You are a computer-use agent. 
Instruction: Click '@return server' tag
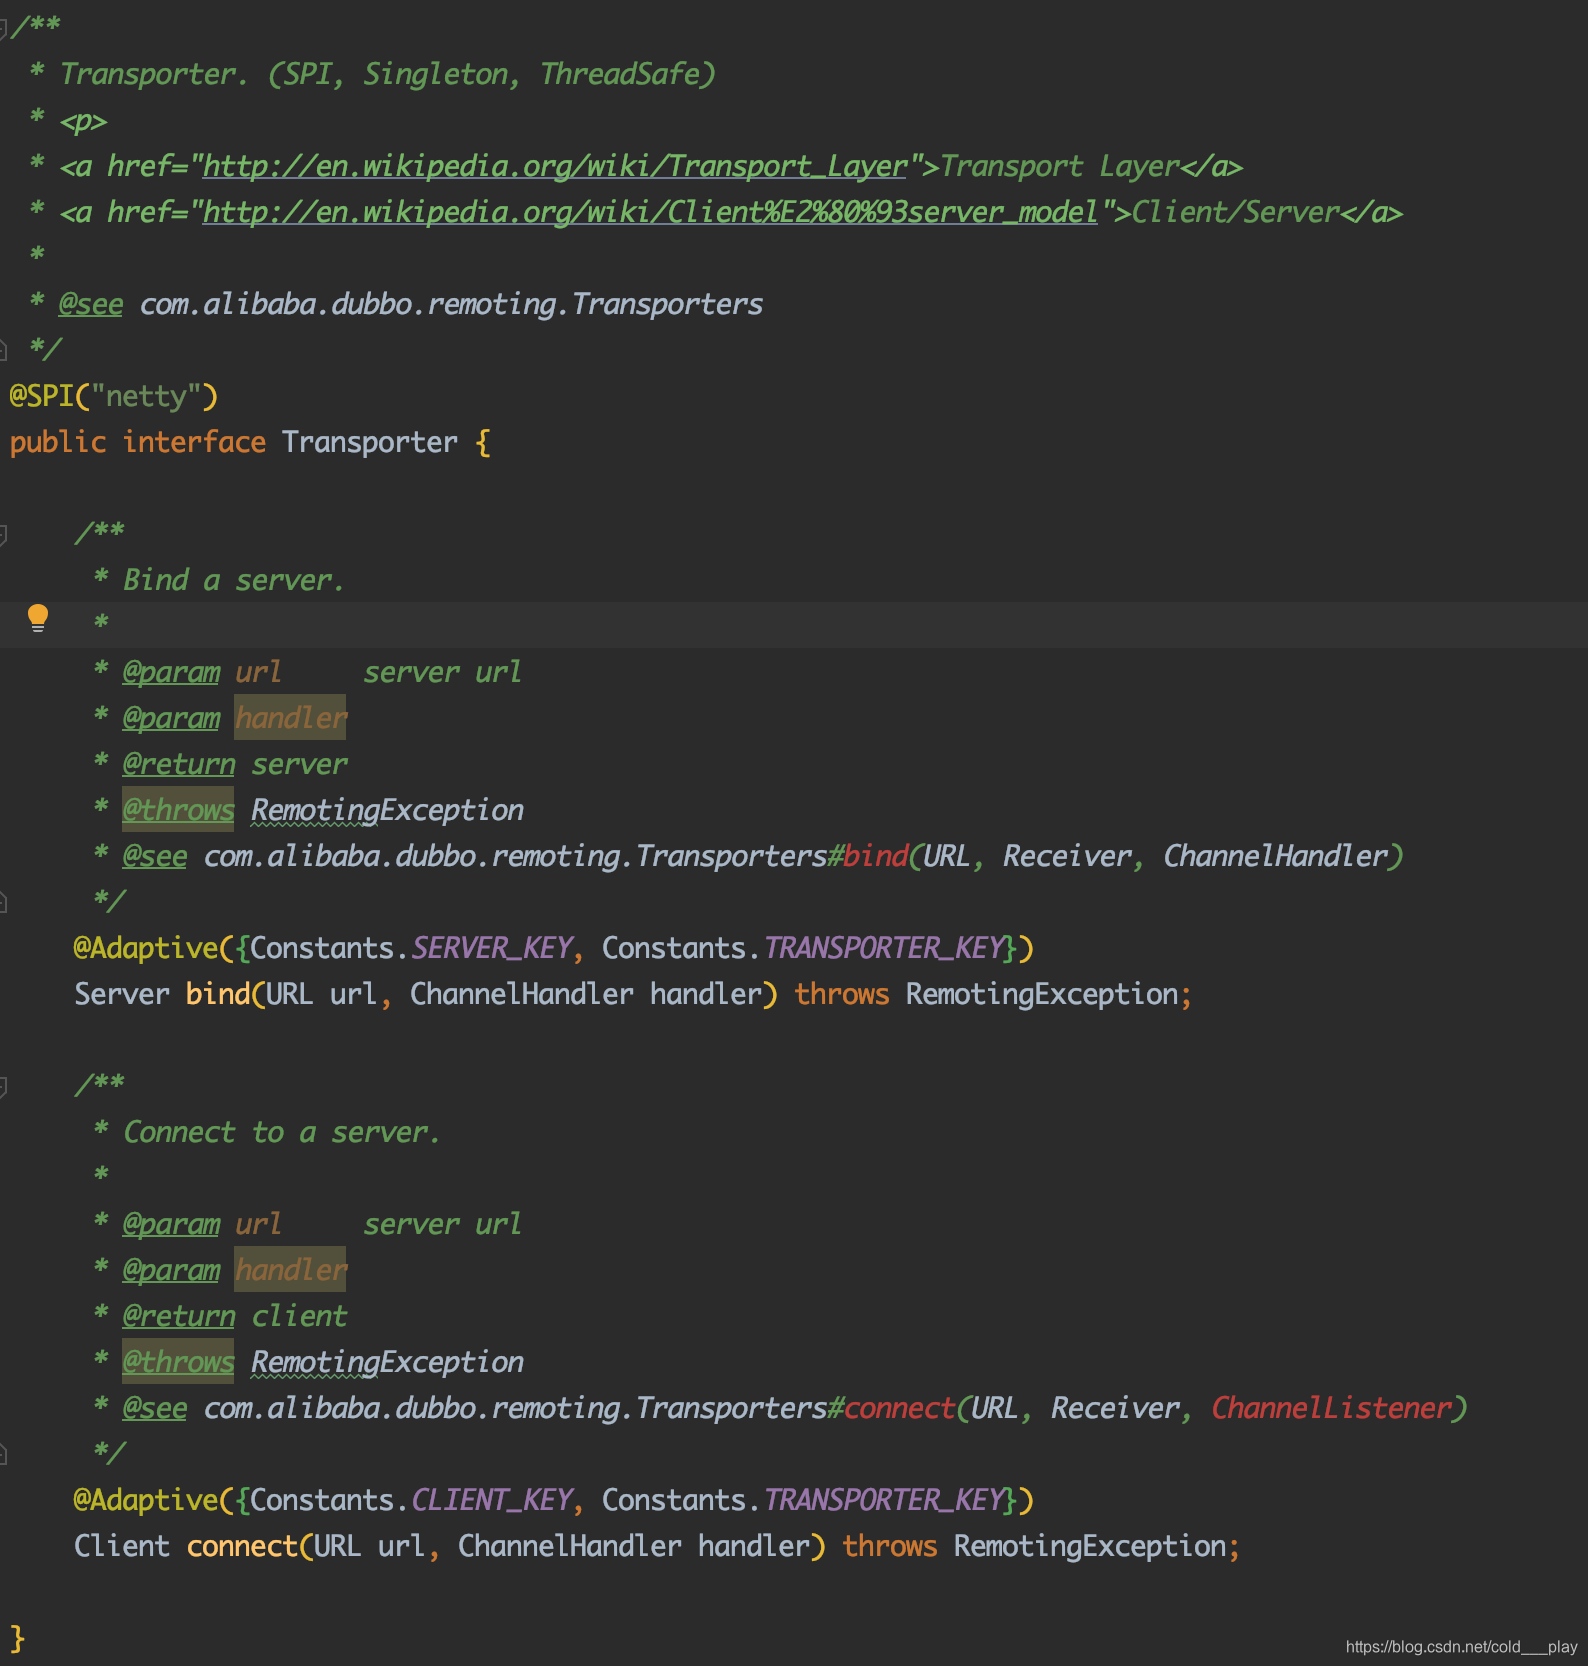pyautogui.click(x=235, y=764)
